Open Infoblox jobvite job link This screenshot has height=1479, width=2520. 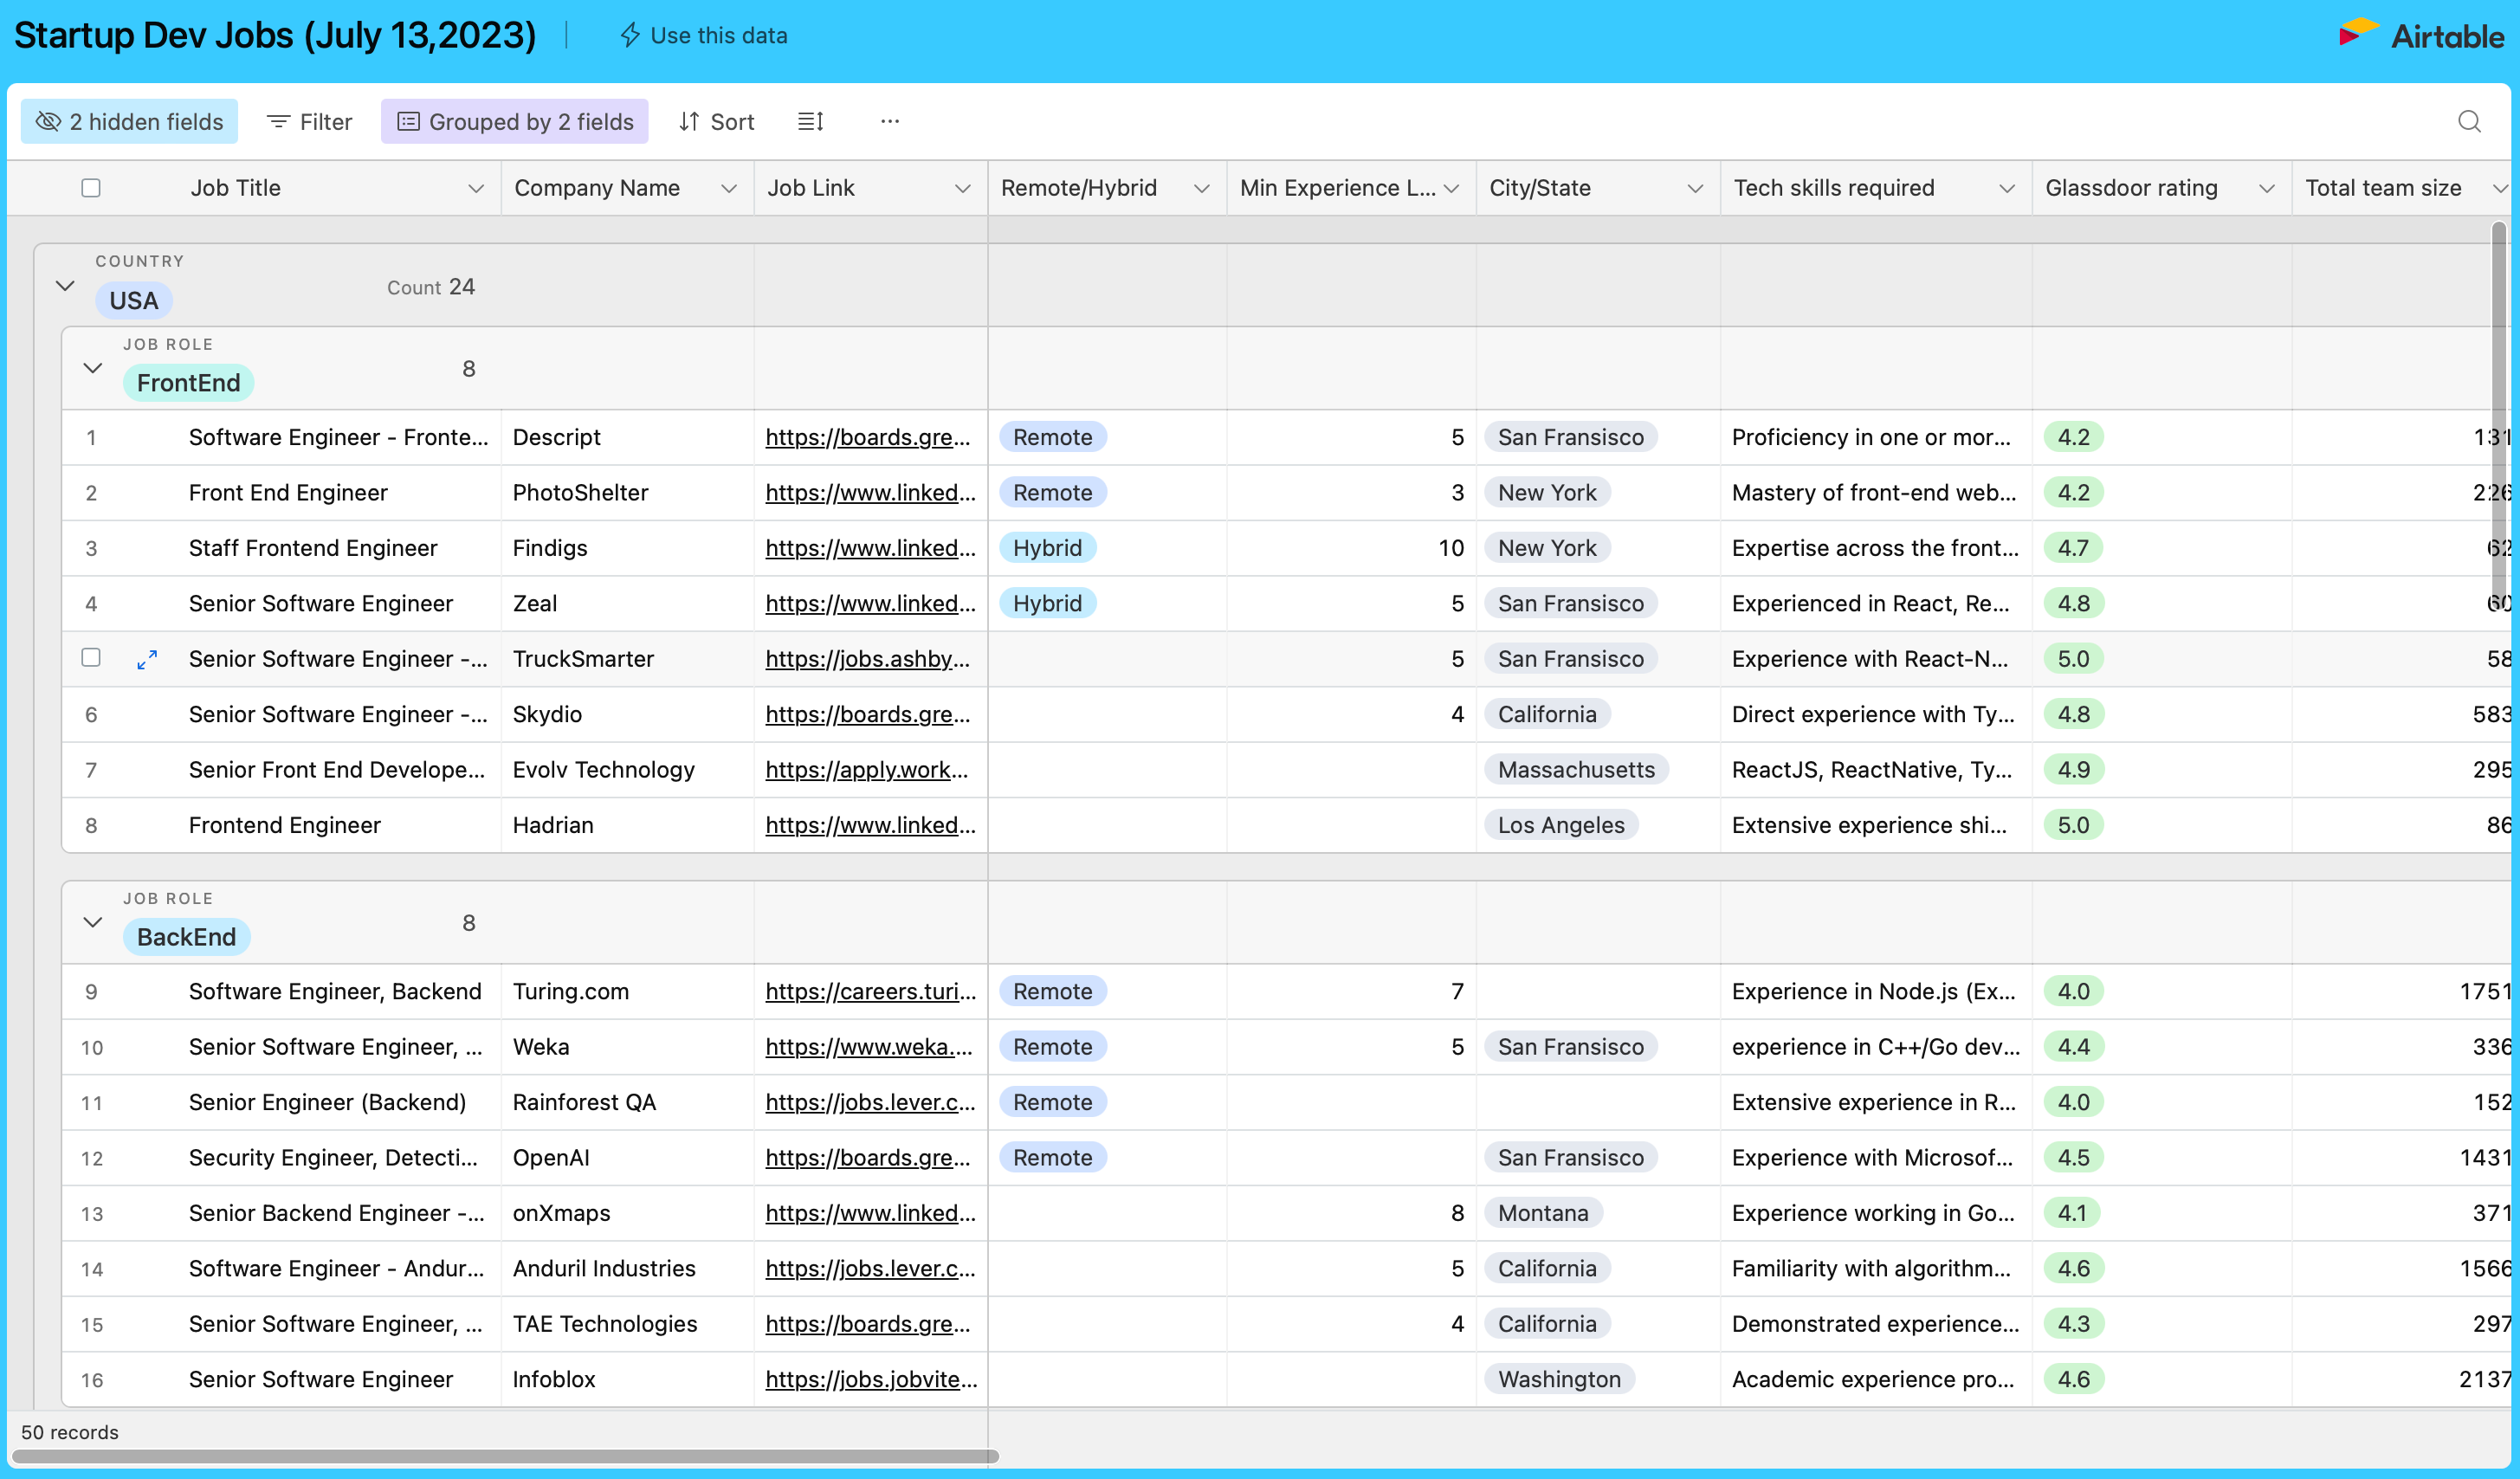[871, 1379]
